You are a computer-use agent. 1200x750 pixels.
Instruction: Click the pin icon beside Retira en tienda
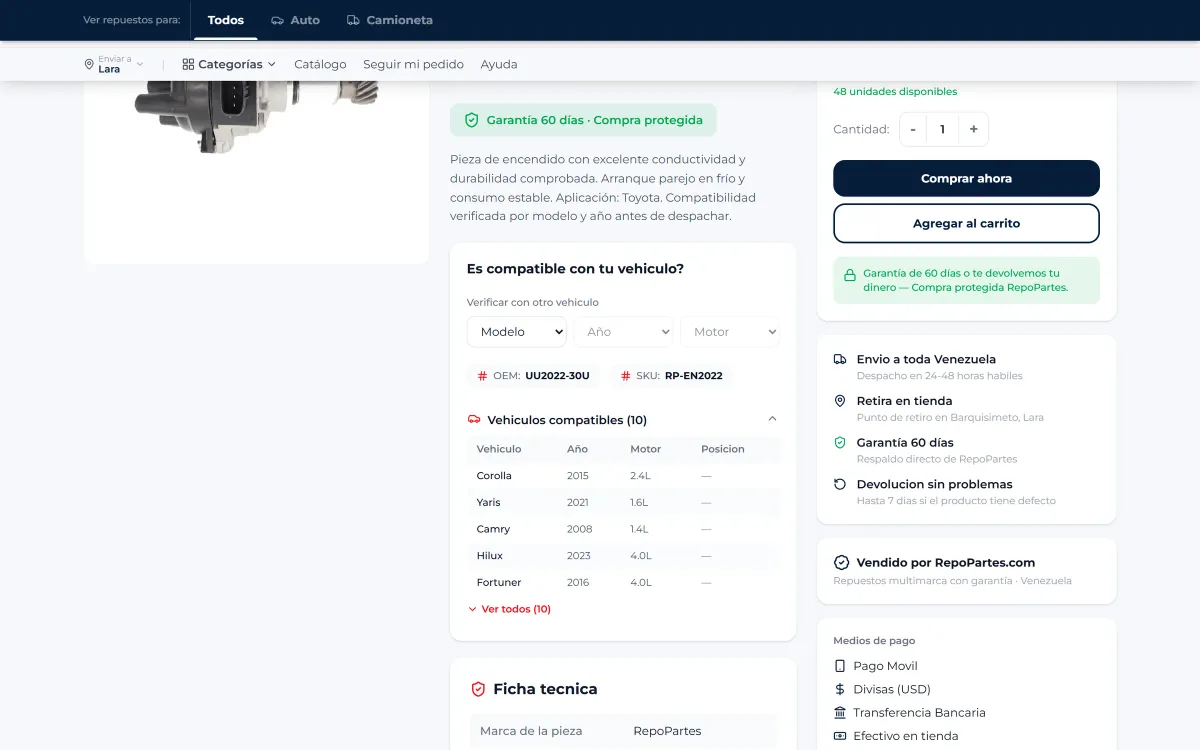tap(840, 401)
